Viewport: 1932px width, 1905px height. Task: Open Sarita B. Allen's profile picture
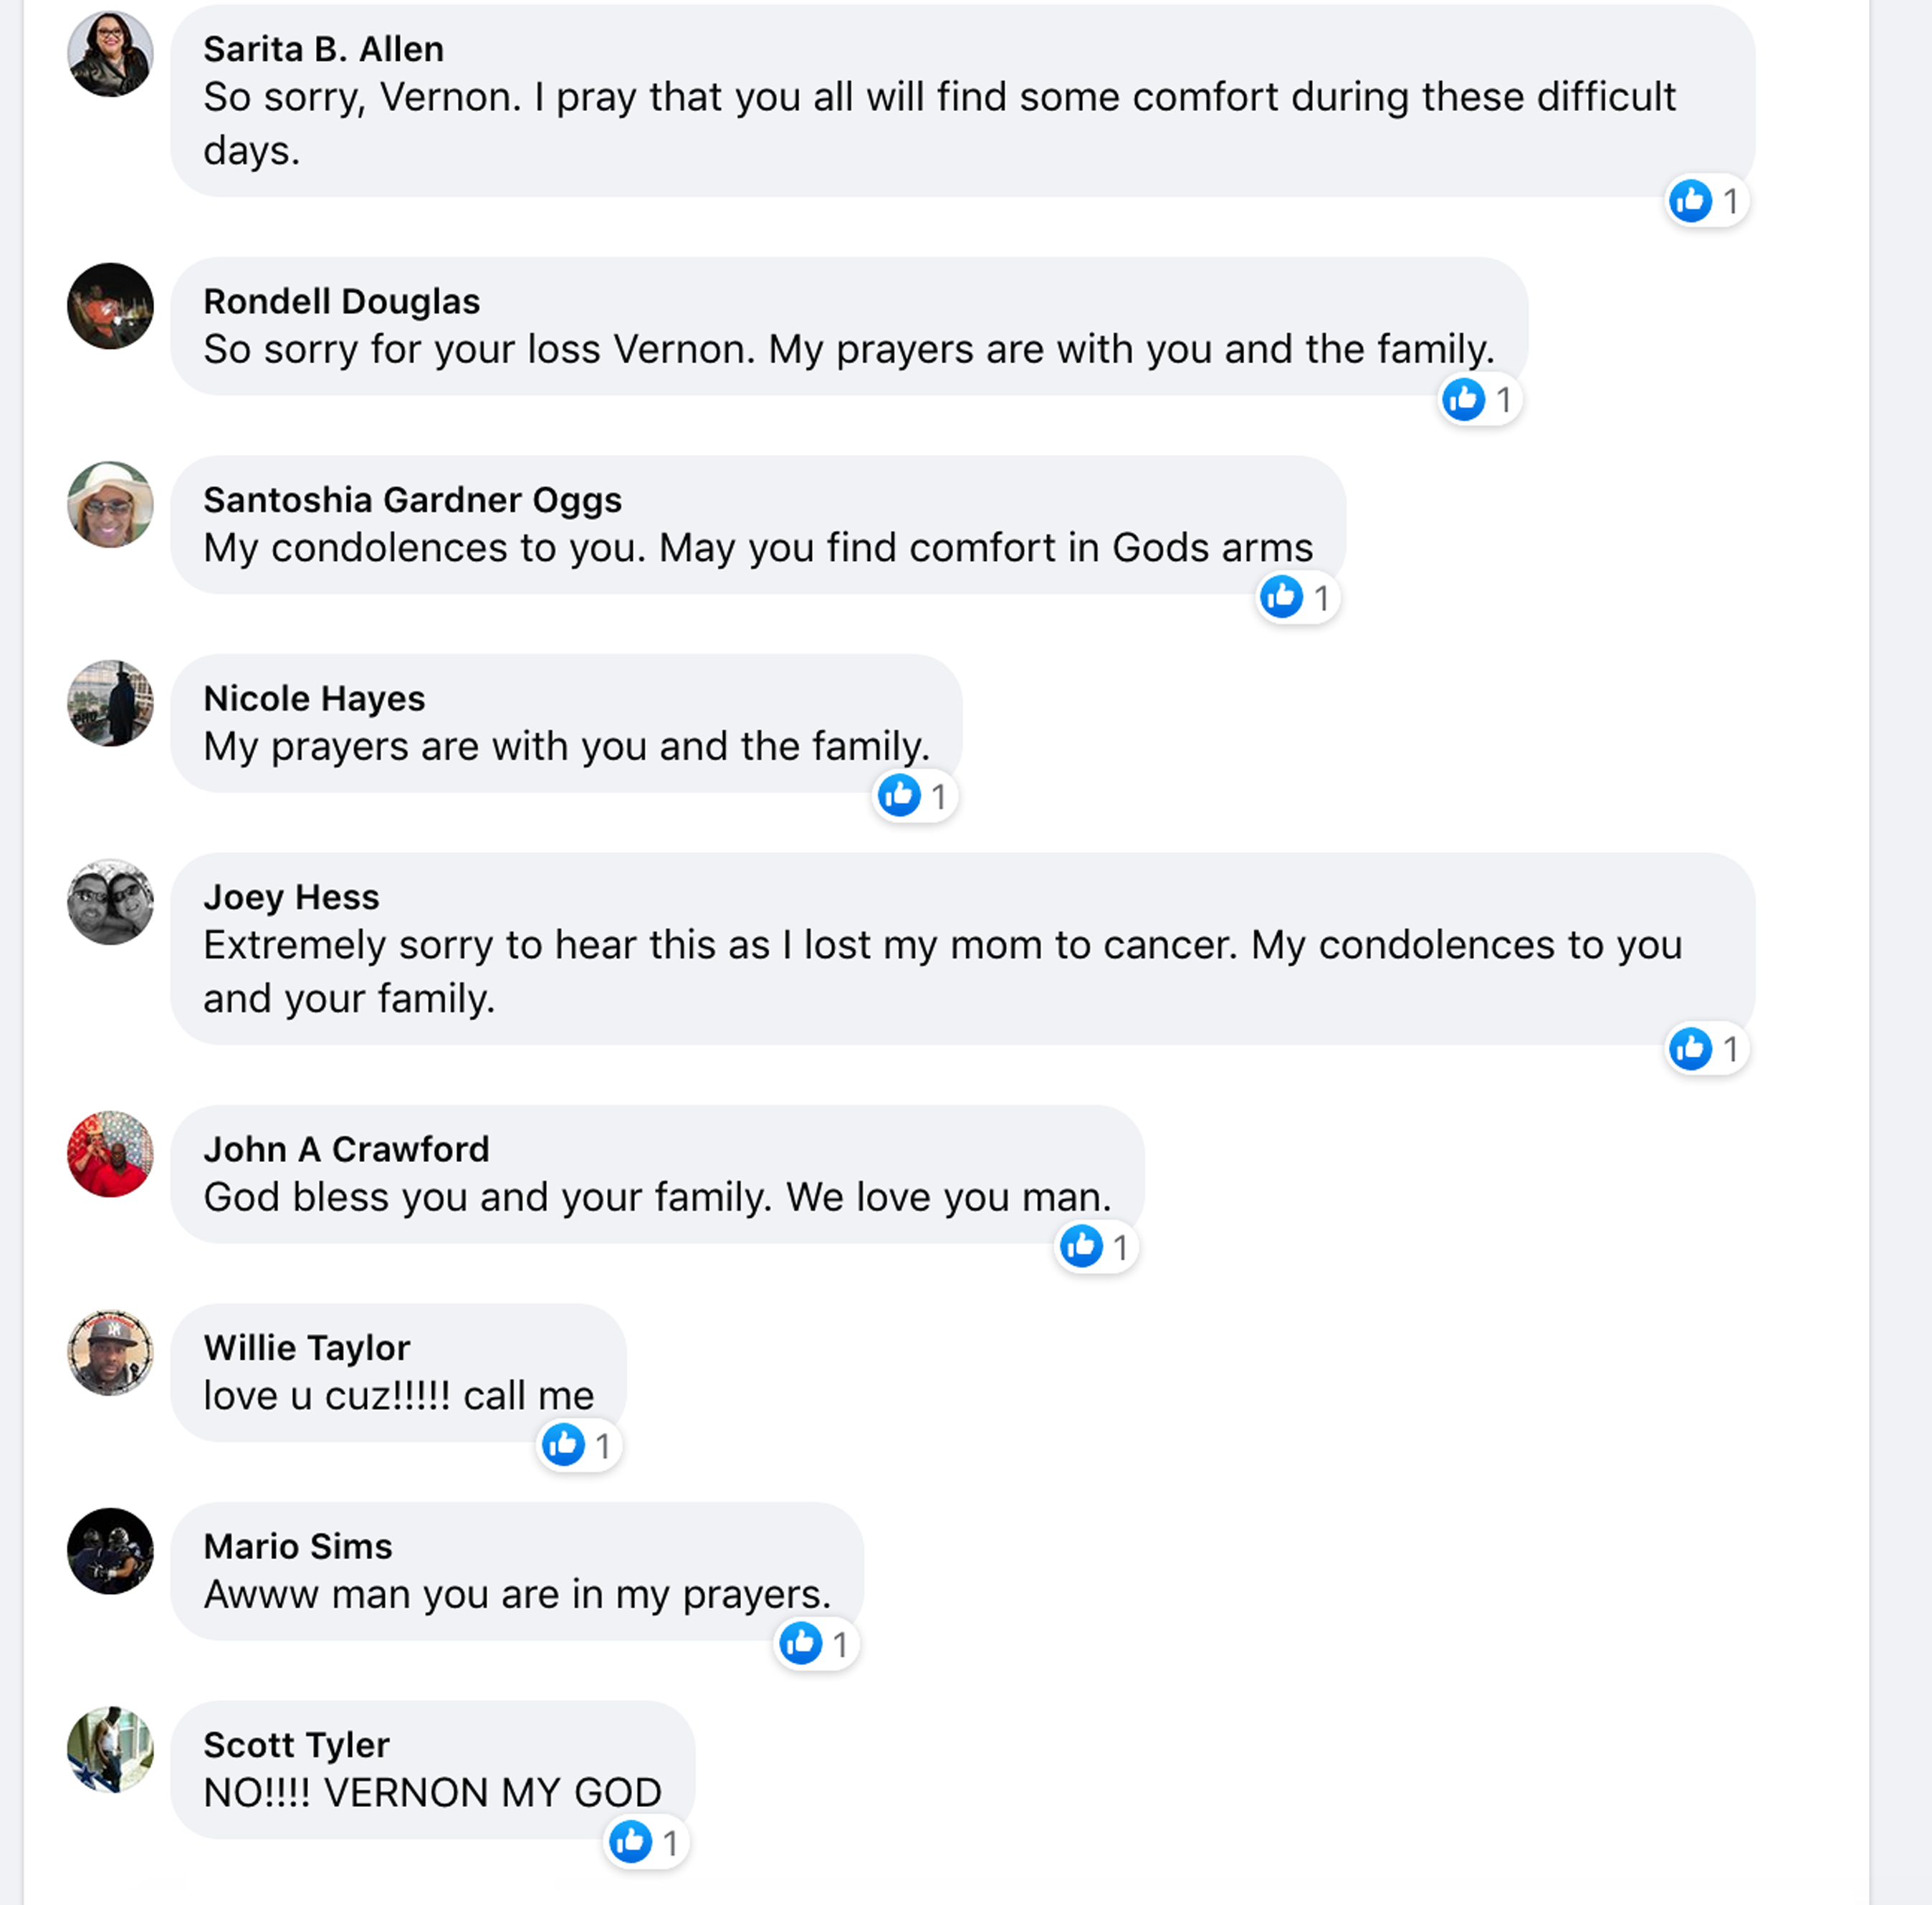(110, 54)
